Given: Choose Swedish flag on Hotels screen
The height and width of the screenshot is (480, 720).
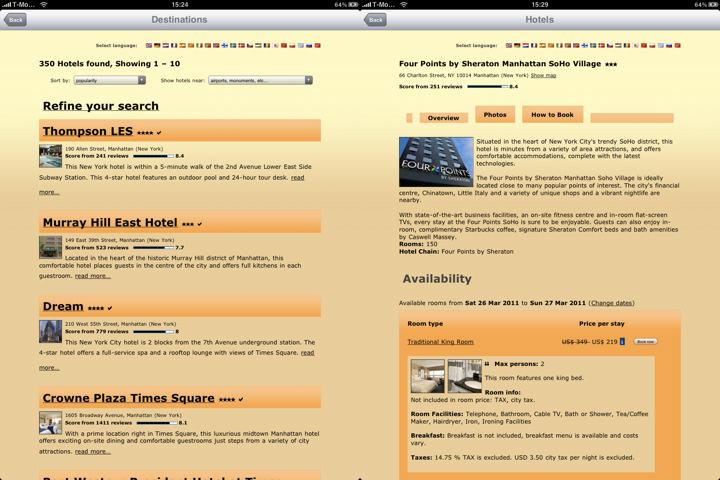Looking at the screenshot, I should (x=593, y=45).
